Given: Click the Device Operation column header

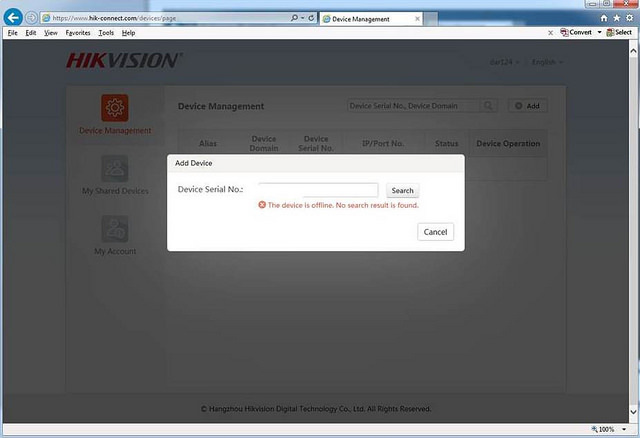Looking at the screenshot, I should pyautogui.click(x=508, y=143).
